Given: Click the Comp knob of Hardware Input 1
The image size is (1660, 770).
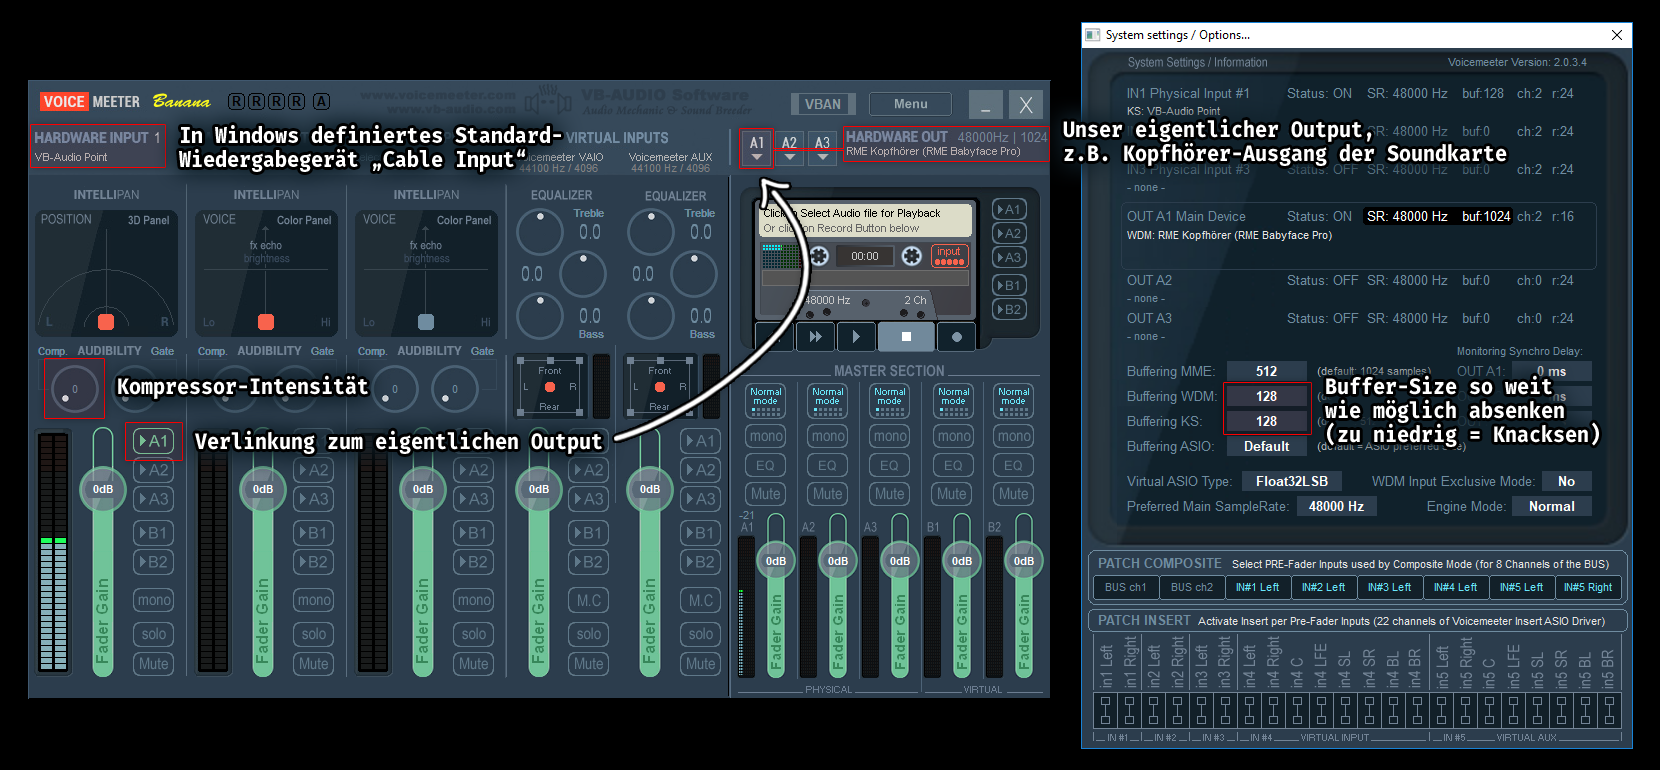Looking at the screenshot, I should coord(73,389).
